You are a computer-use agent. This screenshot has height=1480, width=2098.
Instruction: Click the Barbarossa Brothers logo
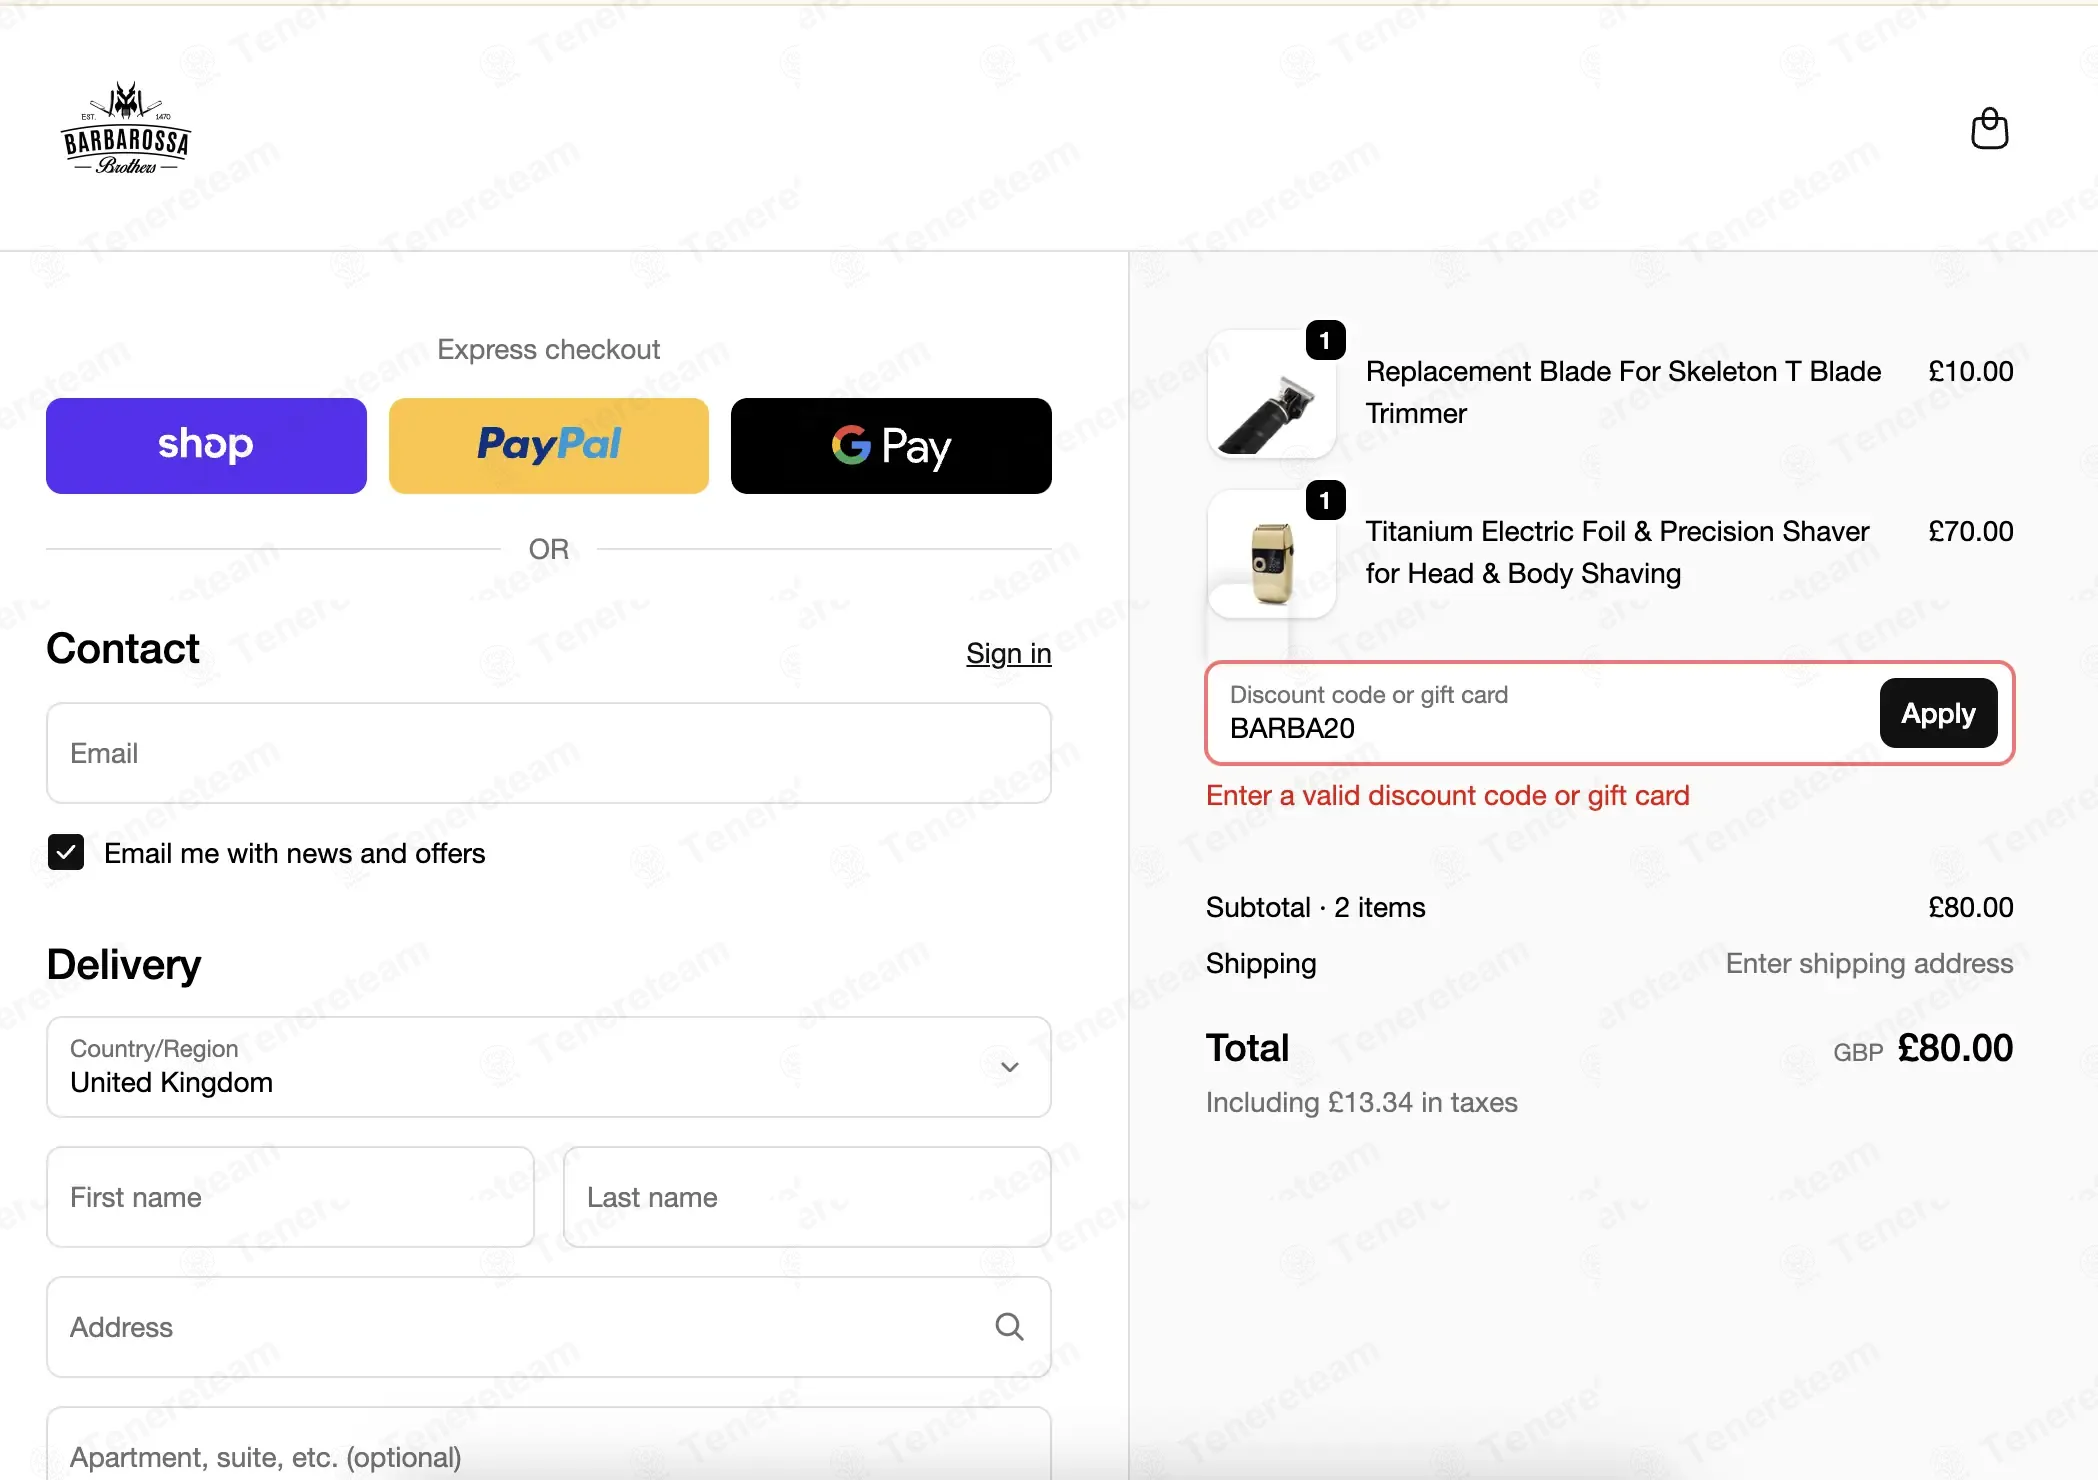[x=126, y=129]
